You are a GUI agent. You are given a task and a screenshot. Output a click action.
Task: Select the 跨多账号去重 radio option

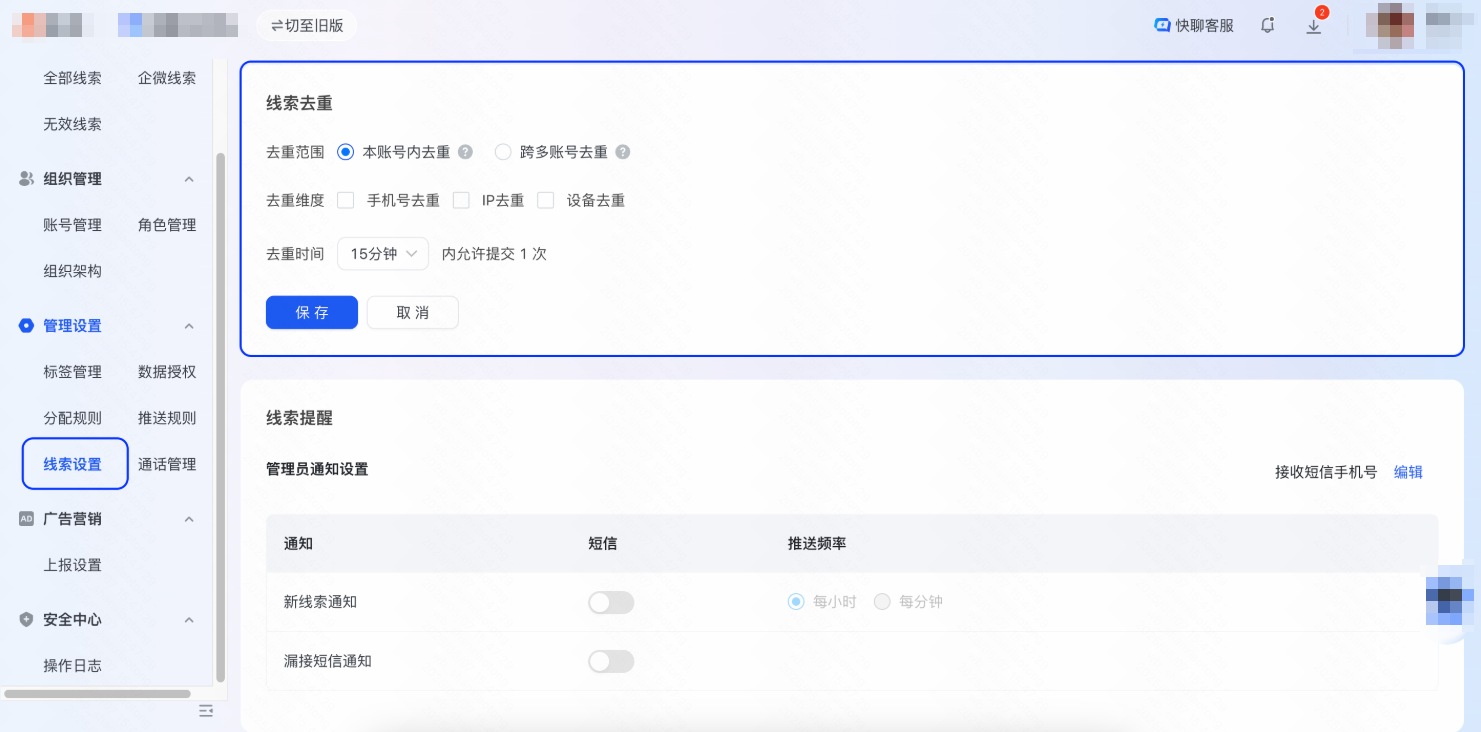point(503,151)
